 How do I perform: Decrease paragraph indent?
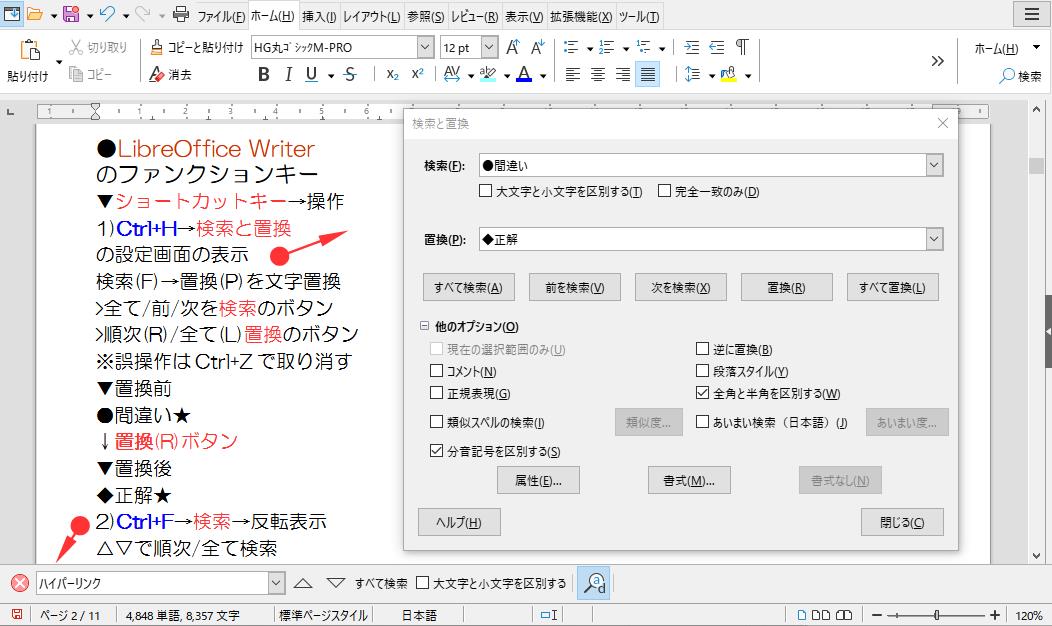click(x=717, y=47)
